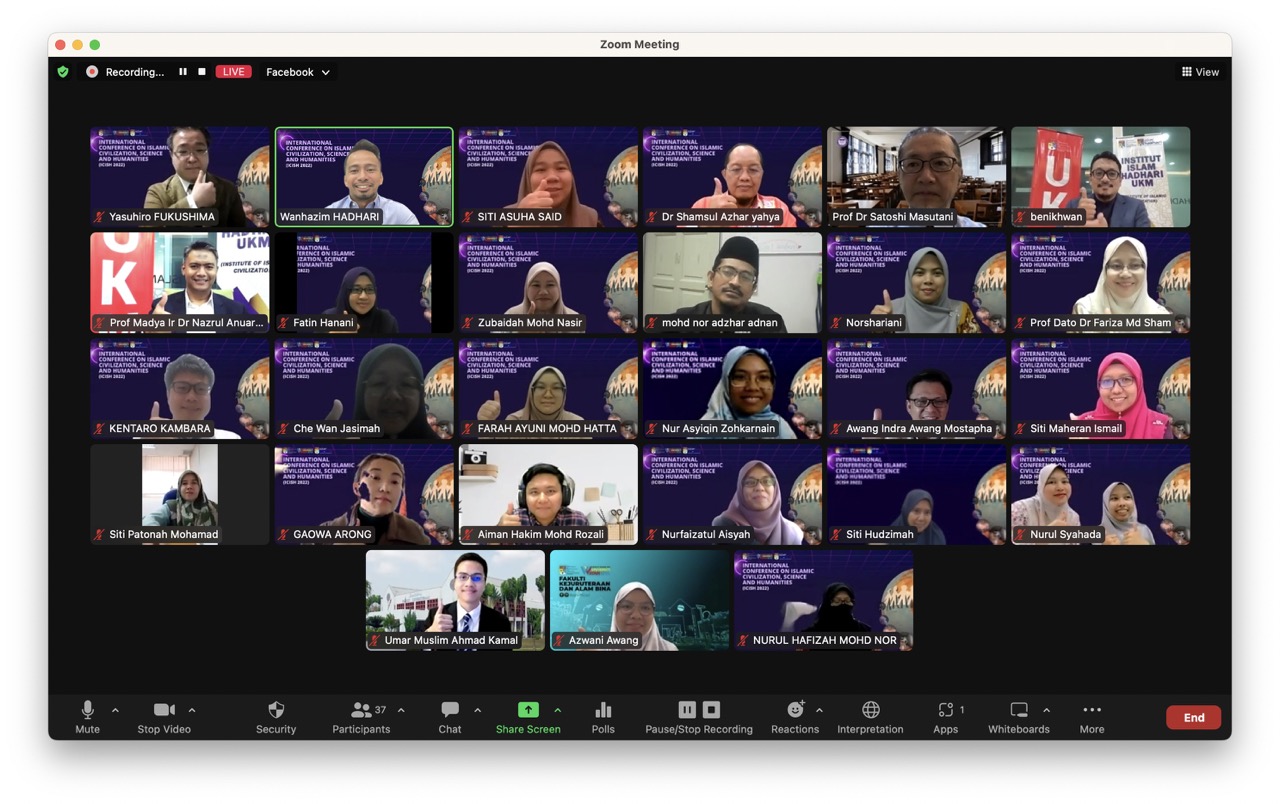Expand video options arrow beside Stop Video
This screenshot has height=804, width=1280.
(192, 710)
